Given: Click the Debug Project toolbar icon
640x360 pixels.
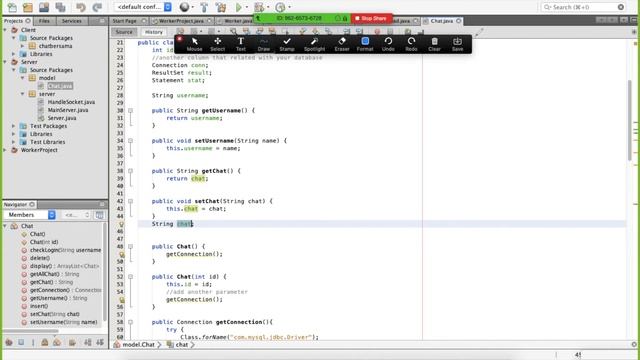Looking at the screenshot, I should [x=259, y=7].
